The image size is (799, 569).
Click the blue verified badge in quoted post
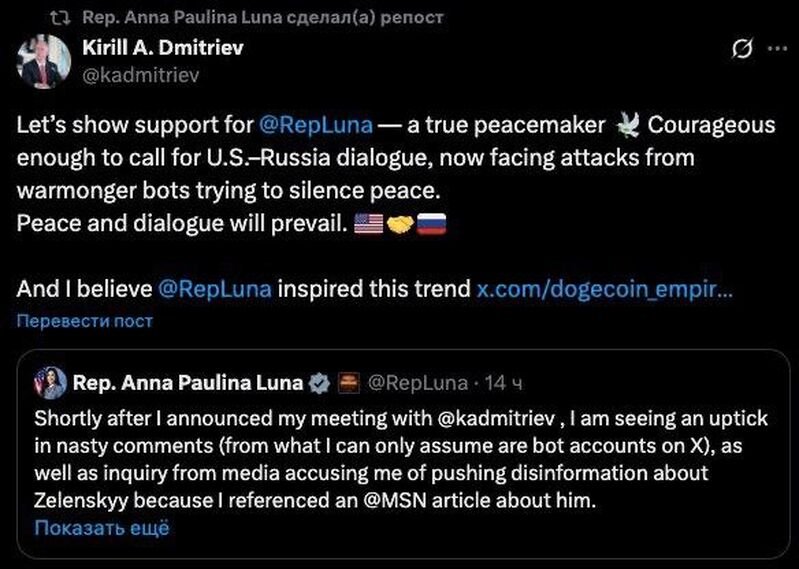click(x=320, y=382)
